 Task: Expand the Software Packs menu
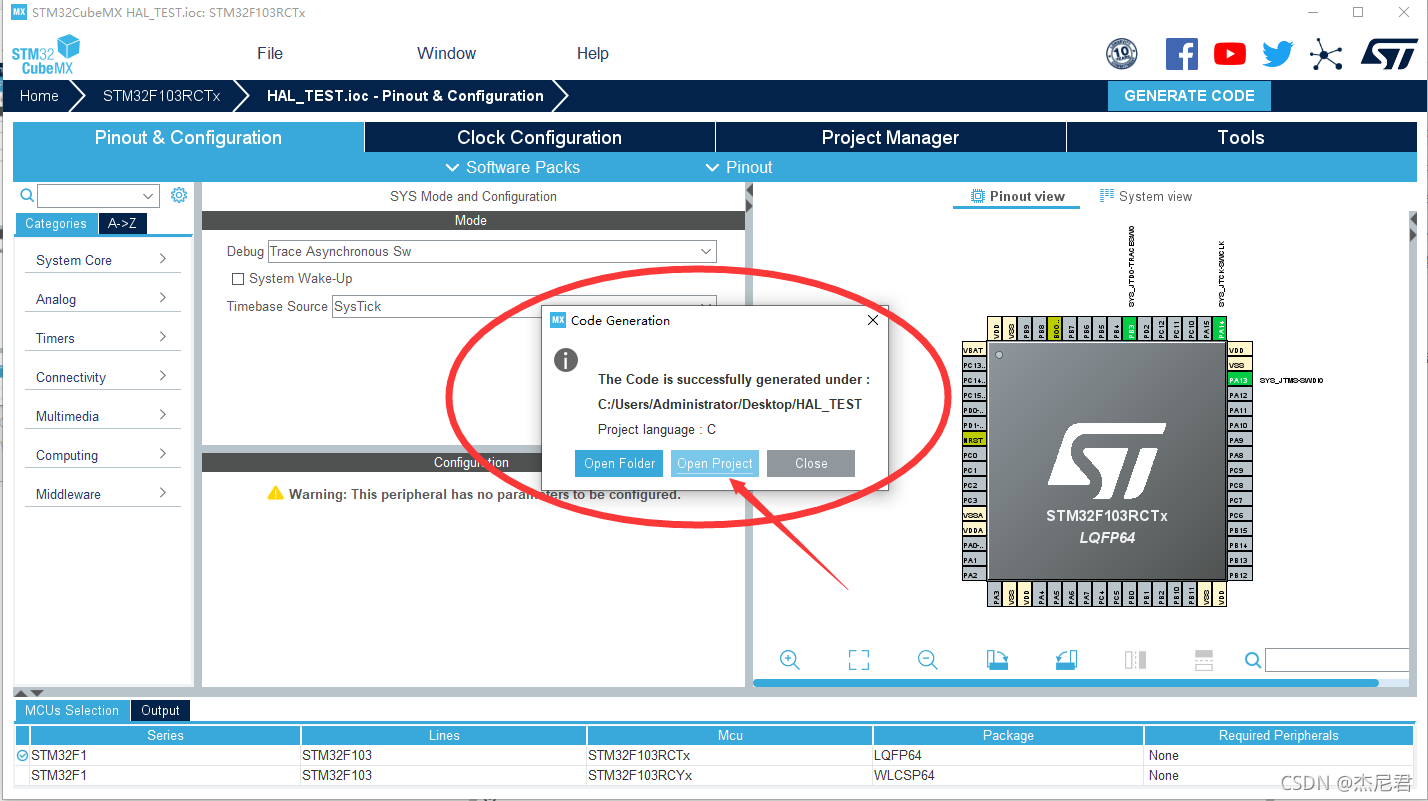pos(512,167)
